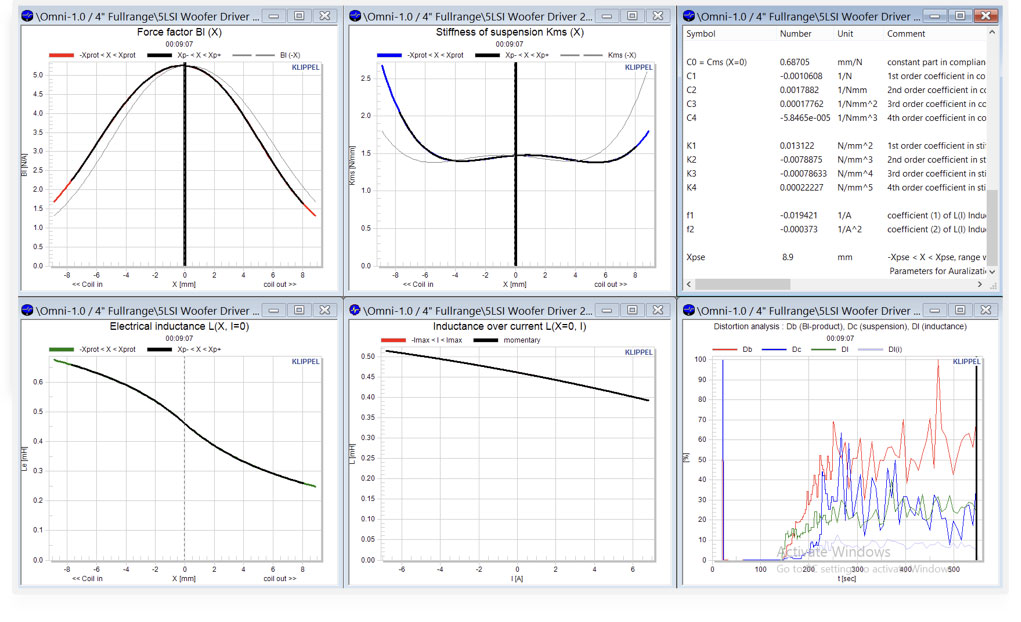
Task: Click the Force factor Bl window title icon
Action: 27,17
